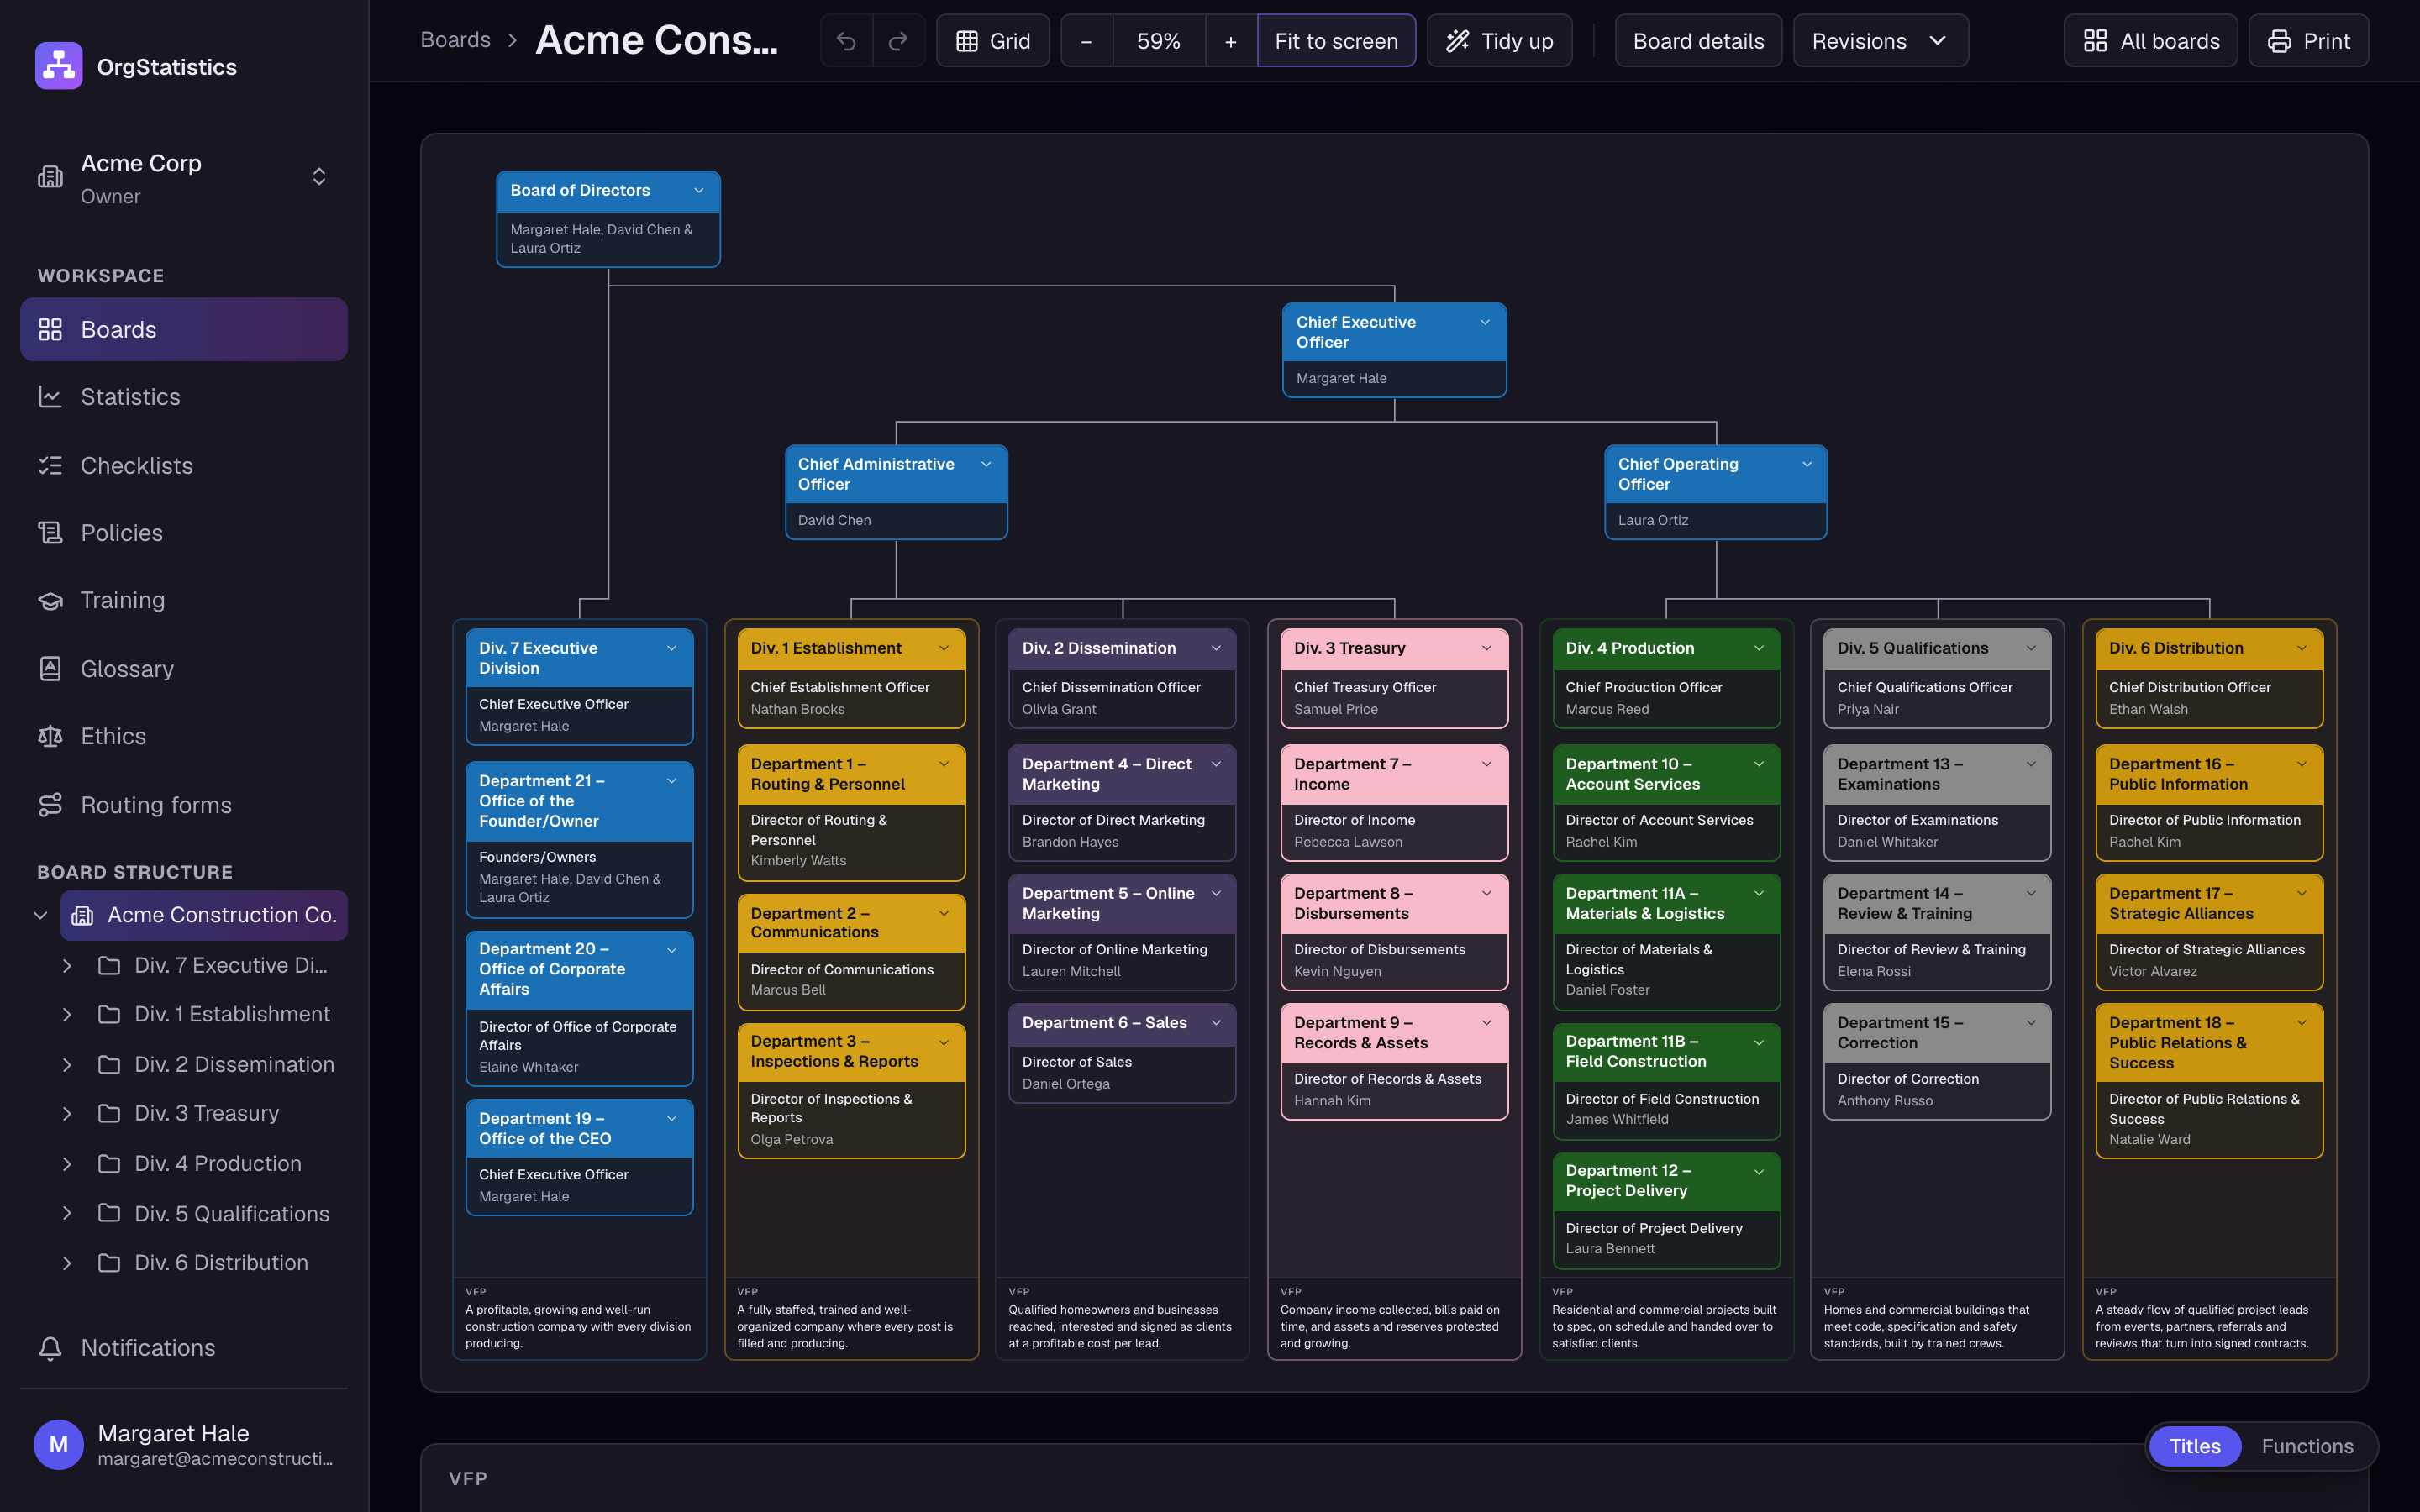Open Routing forms

[x=184, y=805]
